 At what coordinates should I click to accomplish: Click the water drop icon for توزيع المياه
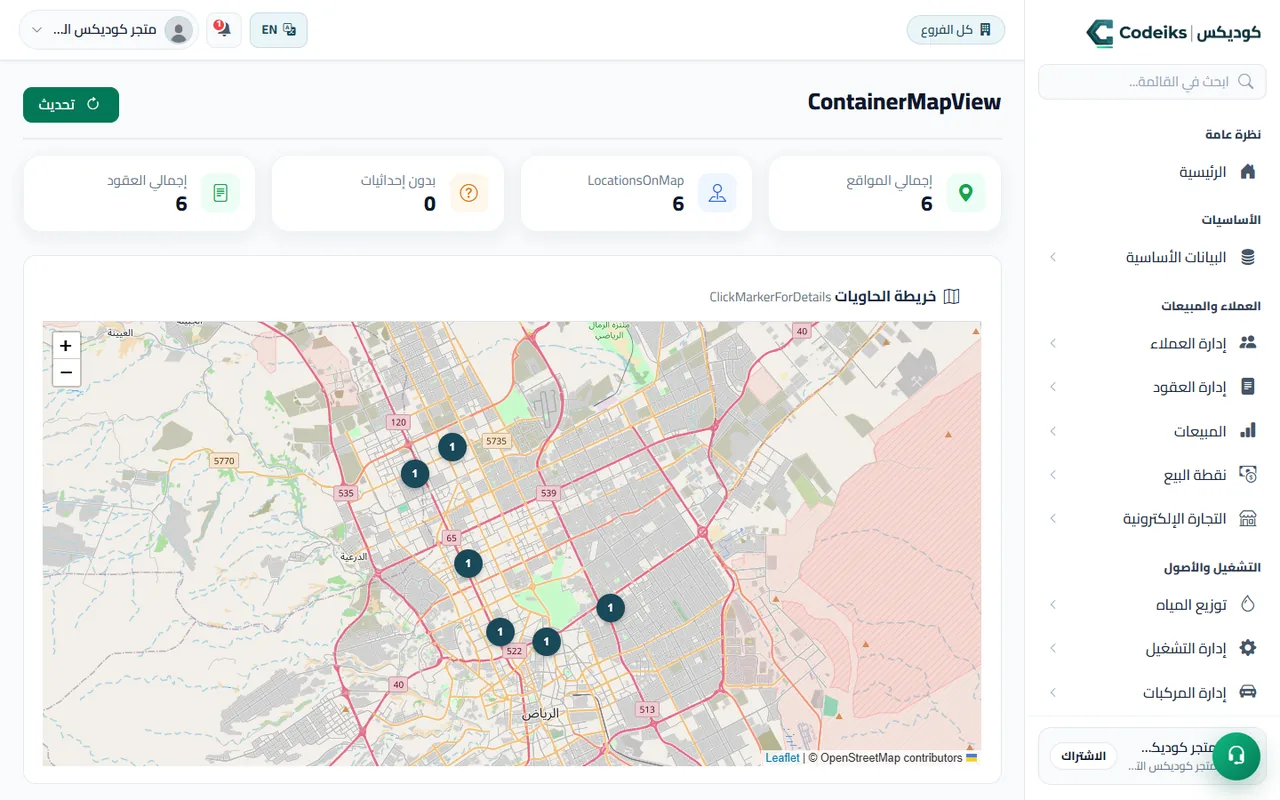coord(1247,604)
